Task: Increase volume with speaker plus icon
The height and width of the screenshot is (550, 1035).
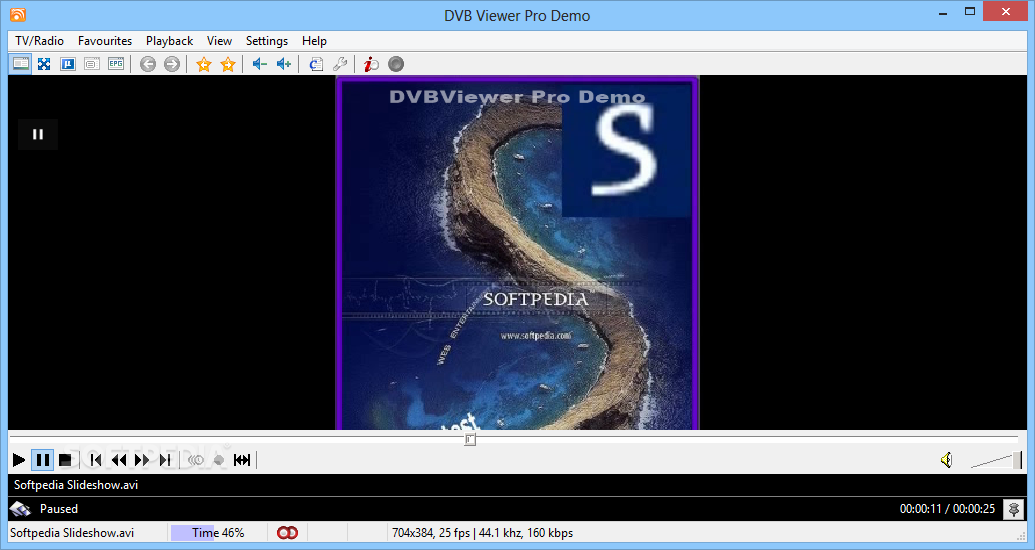Action: pyautogui.click(x=284, y=64)
